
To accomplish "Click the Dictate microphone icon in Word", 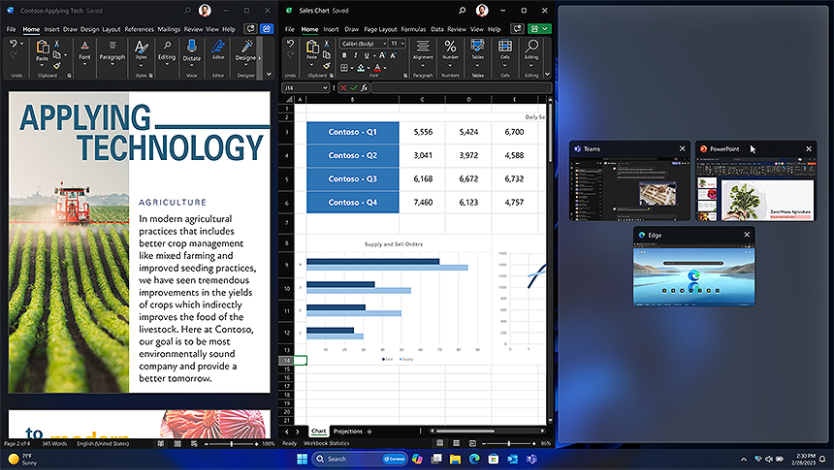I will (x=191, y=47).
